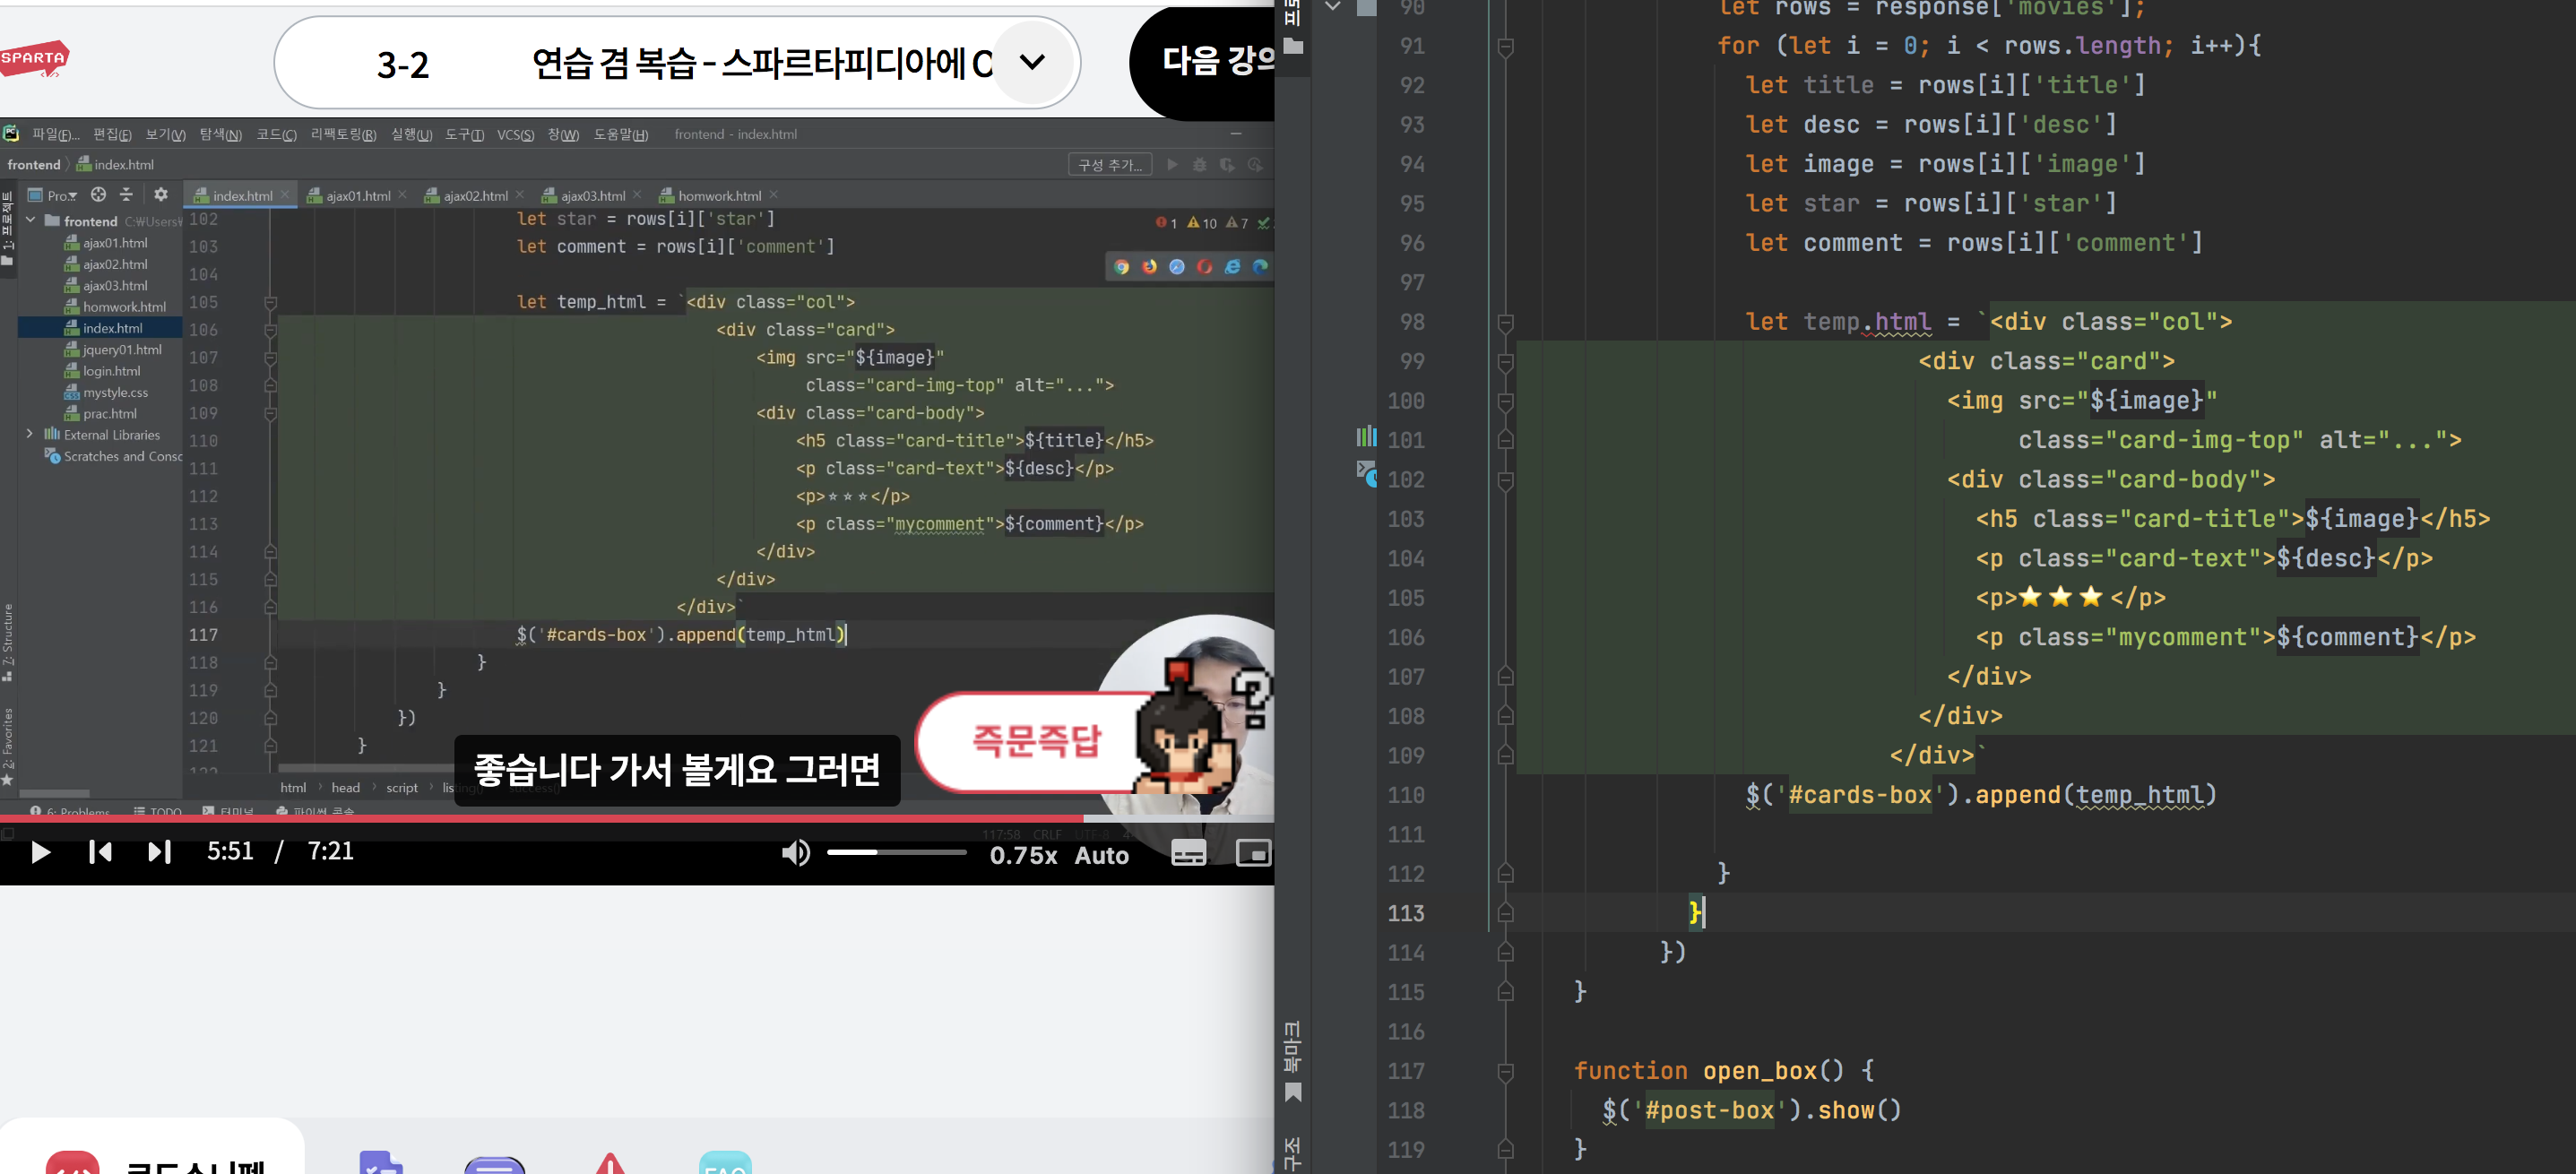Expand External Libraries tree node

30,434
